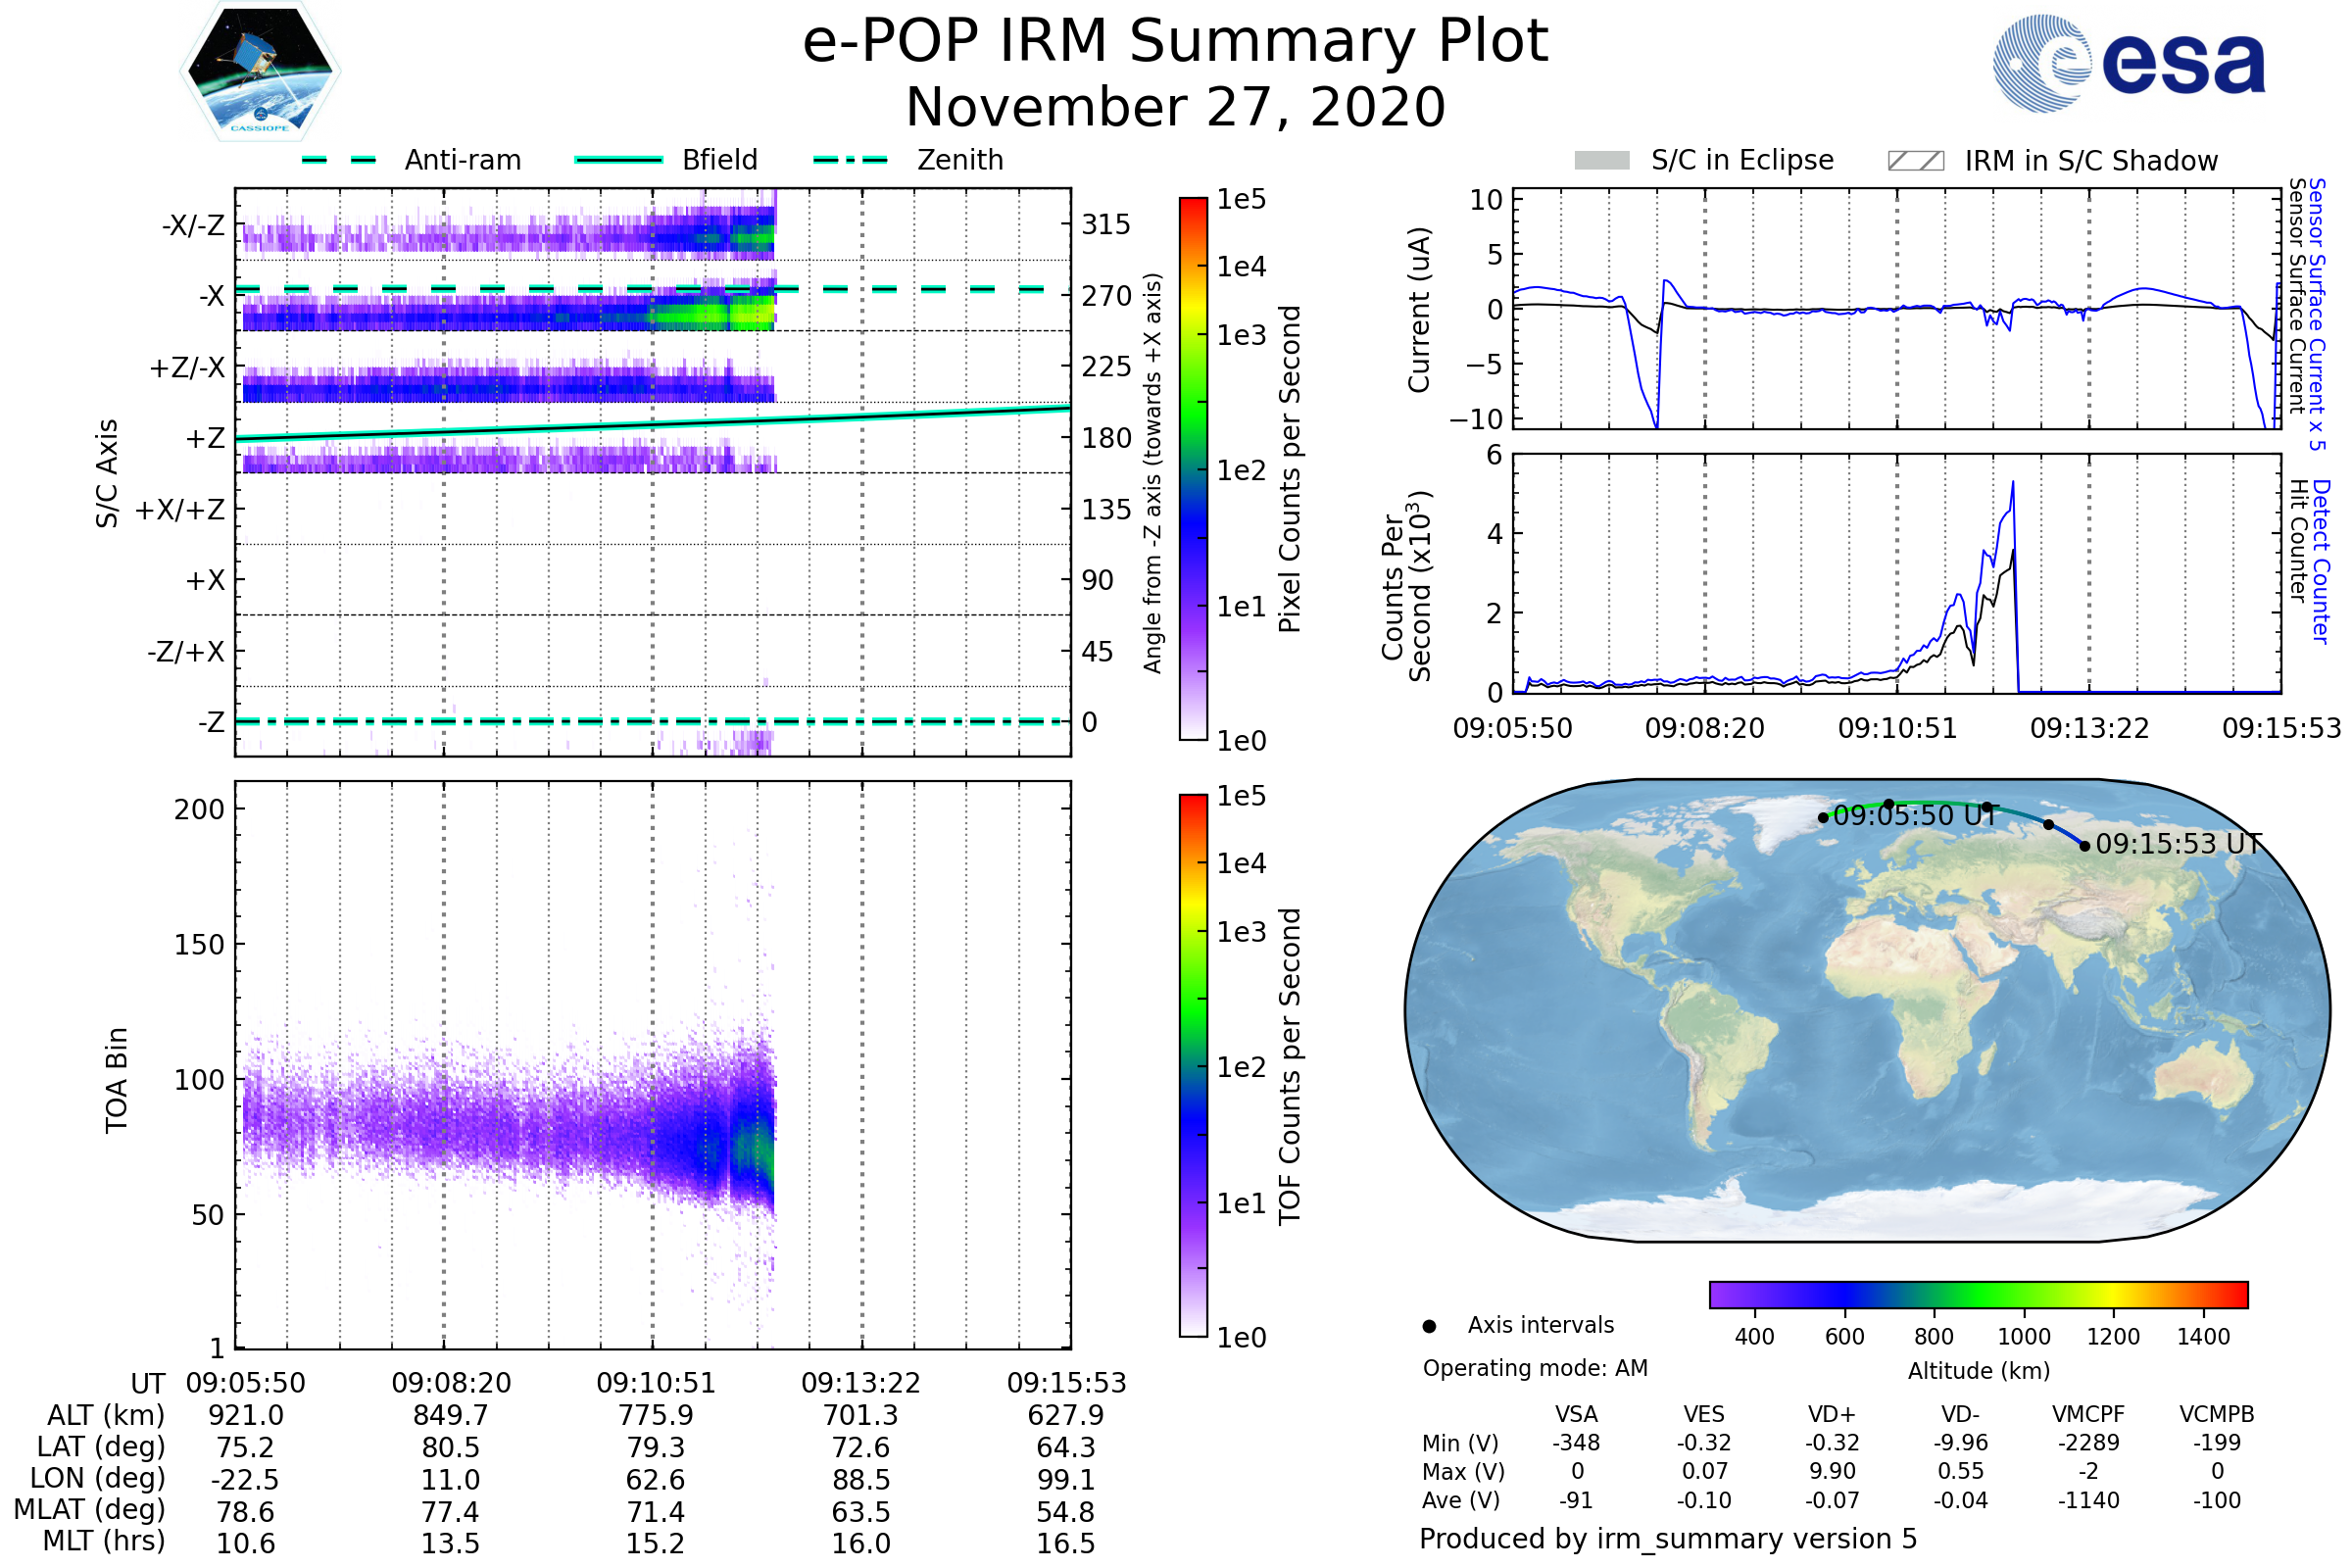
Task: Click the Axis intervals black dot marker
Action: click(1430, 1327)
